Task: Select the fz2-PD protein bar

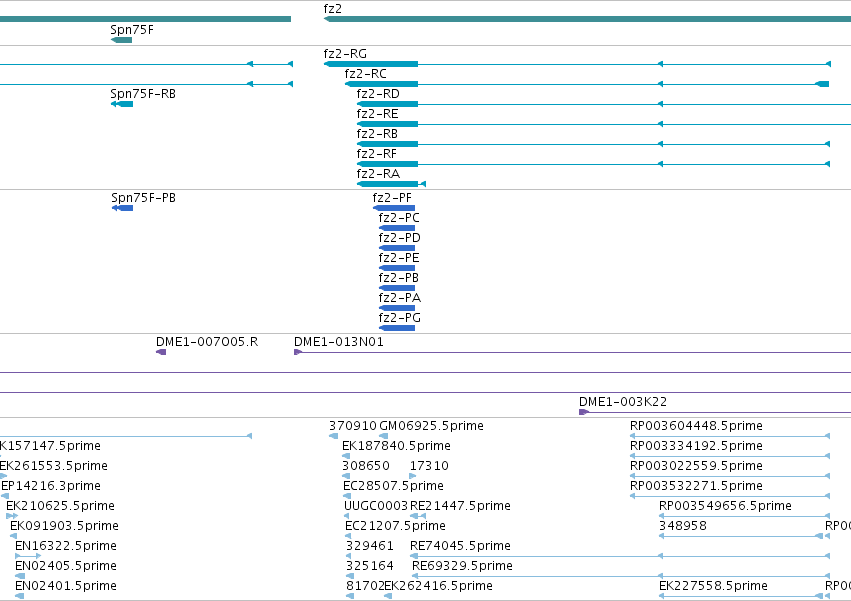Action: pos(397,248)
